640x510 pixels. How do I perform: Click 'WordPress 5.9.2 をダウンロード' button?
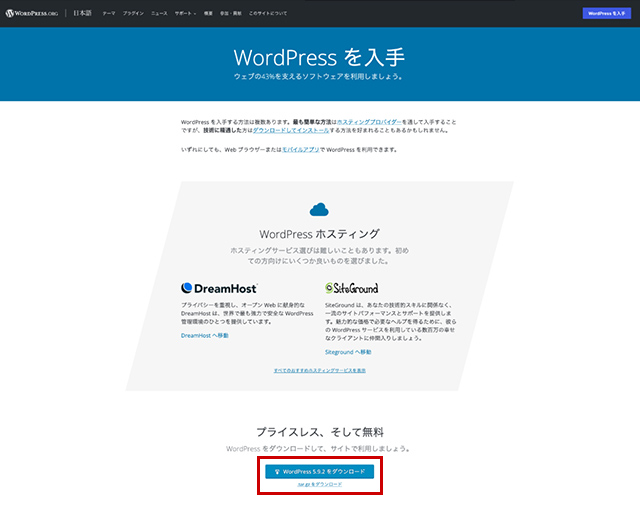click(x=319, y=471)
